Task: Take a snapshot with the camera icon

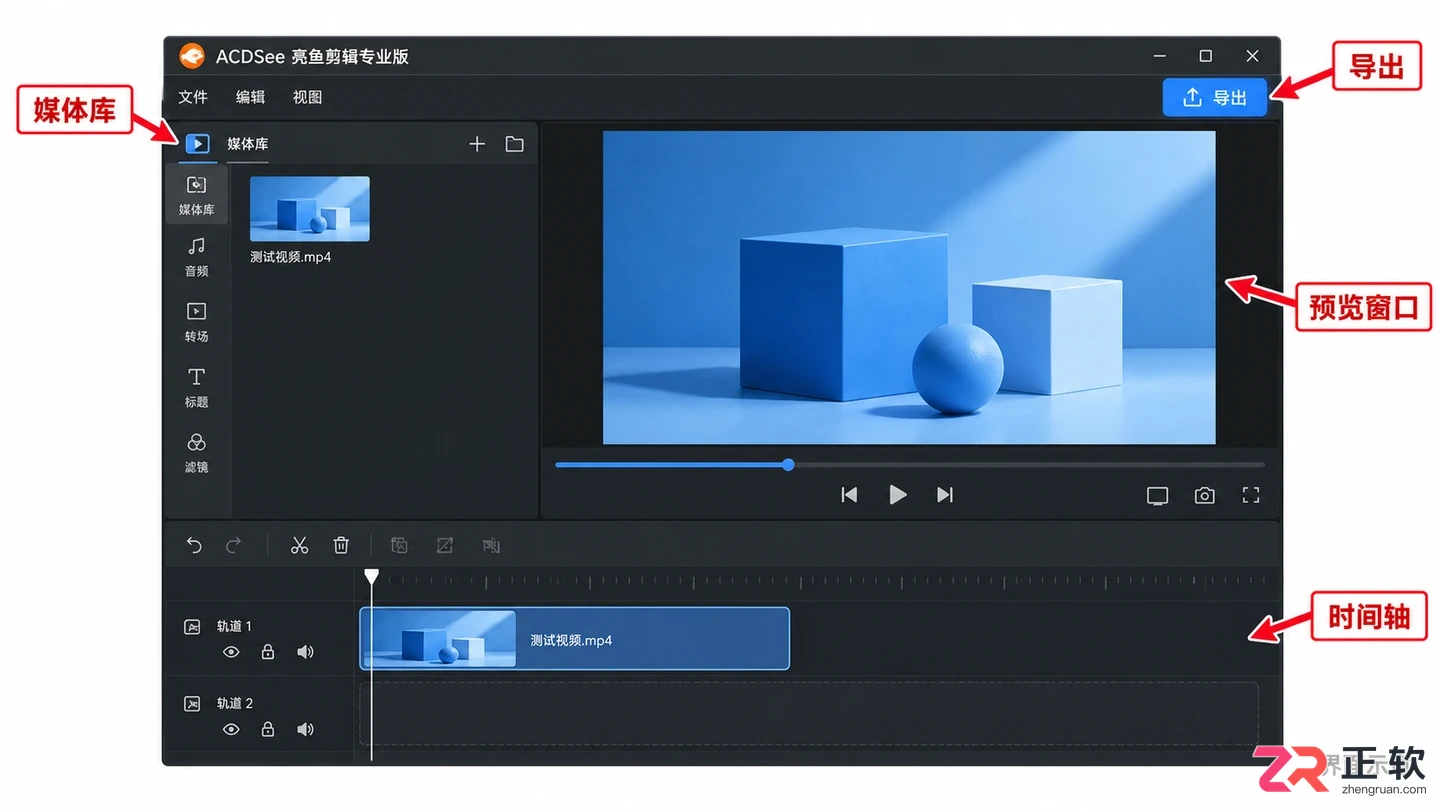Action: pos(1204,495)
